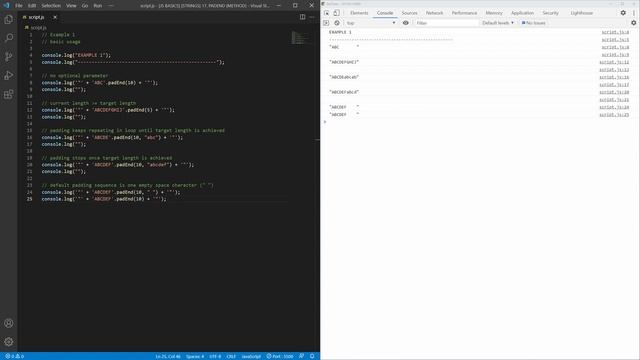
Task: Click the UTF-8 encoding status
Action: pyautogui.click(x=215, y=356)
